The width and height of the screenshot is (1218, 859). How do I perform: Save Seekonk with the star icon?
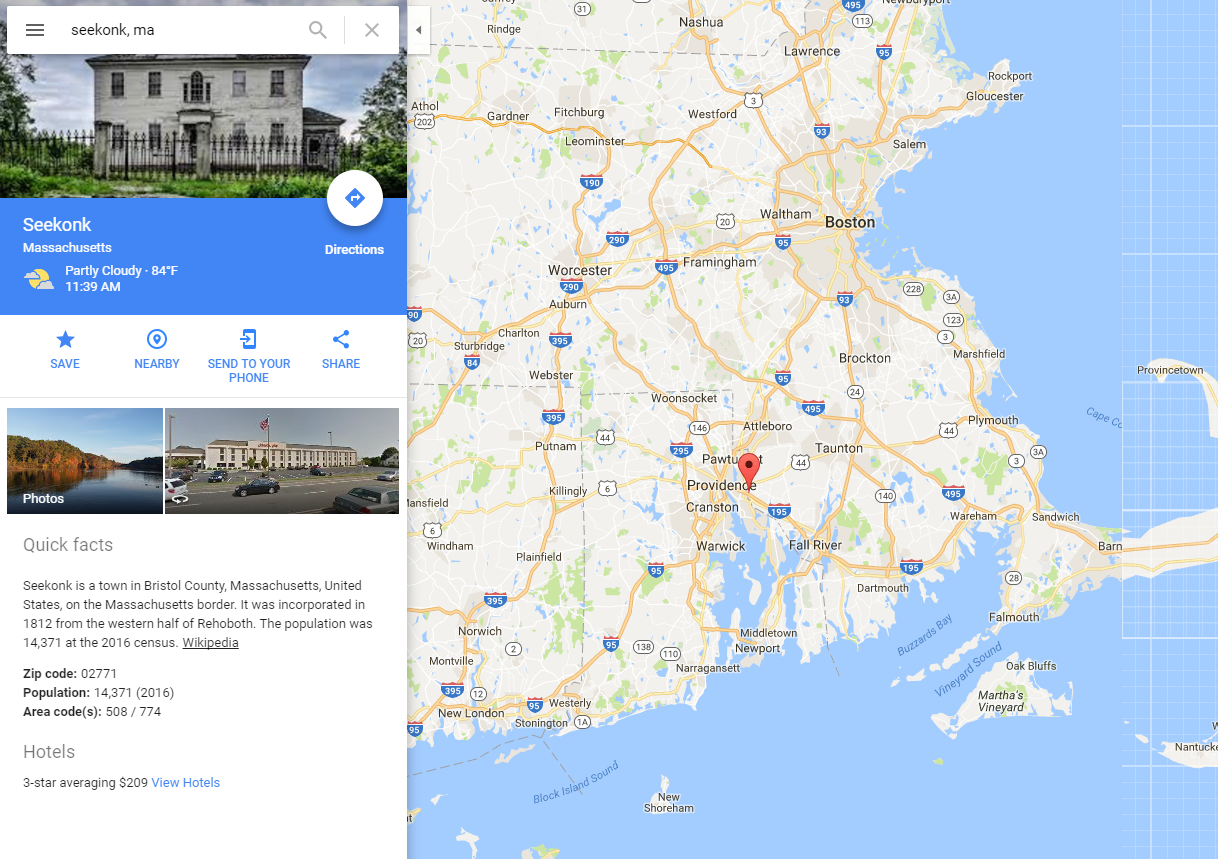(65, 339)
